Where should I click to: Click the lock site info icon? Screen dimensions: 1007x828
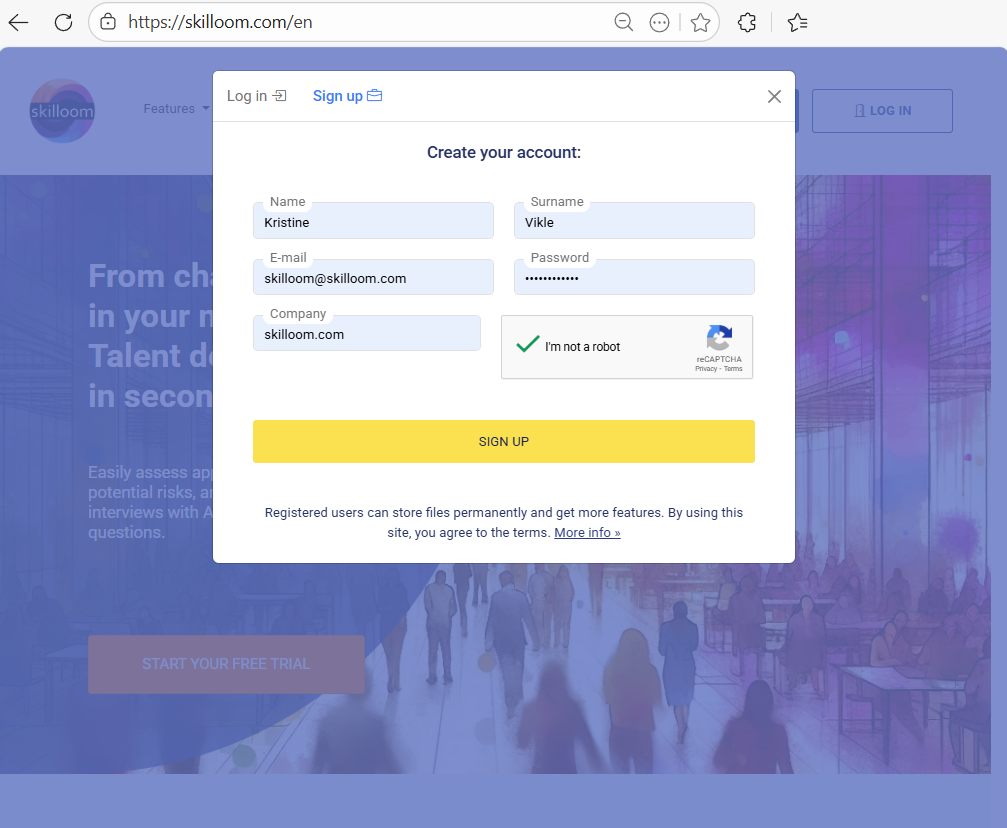(108, 22)
